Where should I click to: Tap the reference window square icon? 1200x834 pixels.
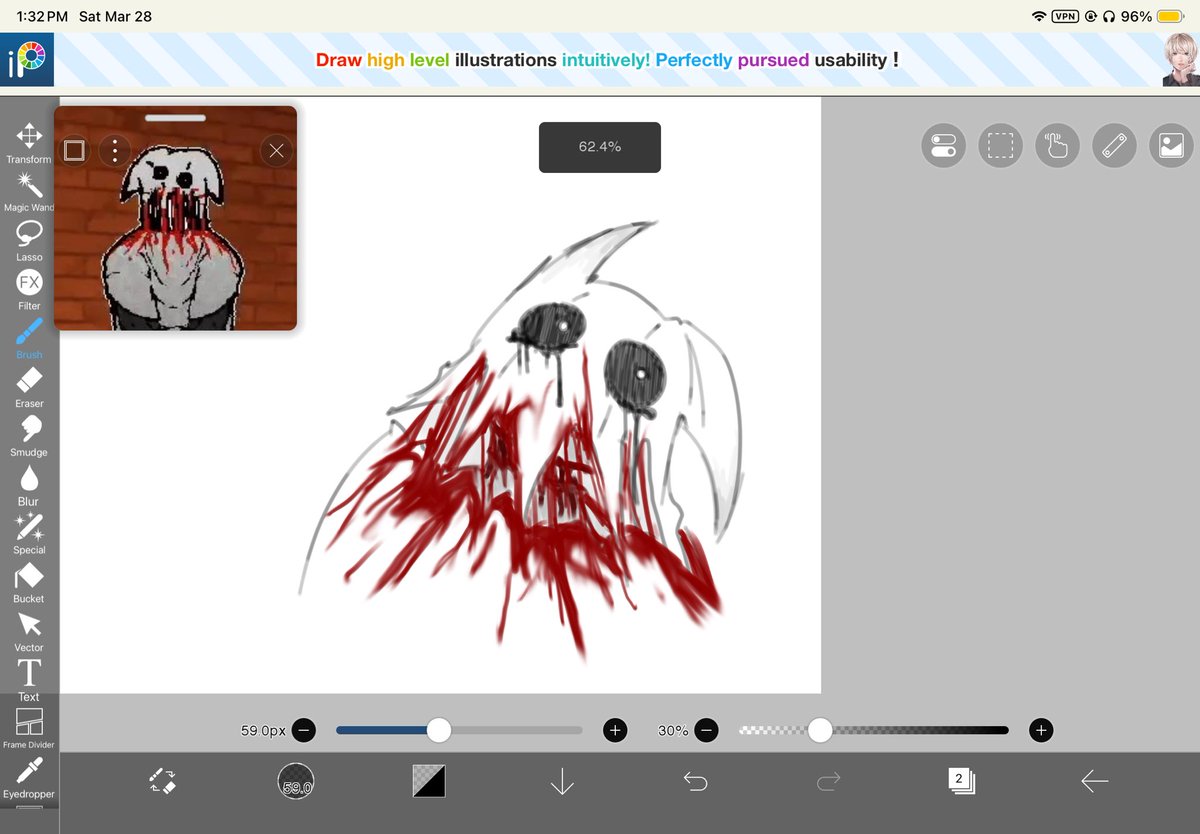pos(74,151)
